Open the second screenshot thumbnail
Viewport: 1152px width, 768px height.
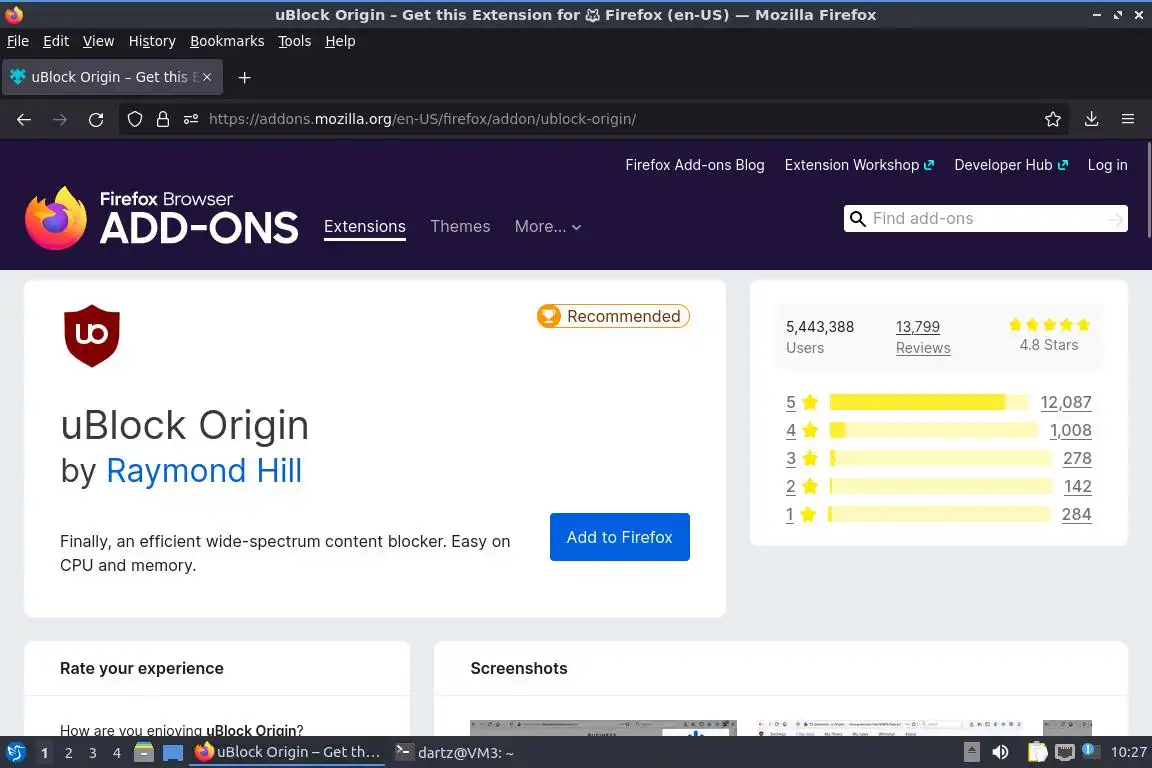pyautogui.click(x=890, y=728)
